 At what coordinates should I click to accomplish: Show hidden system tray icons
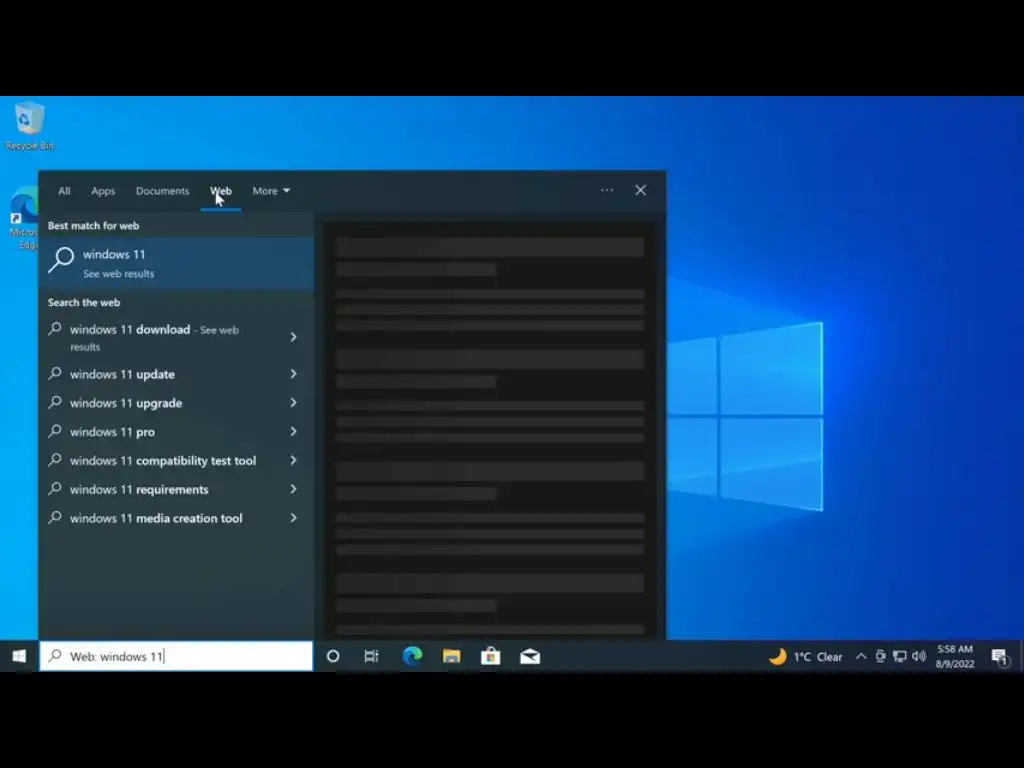(861, 656)
